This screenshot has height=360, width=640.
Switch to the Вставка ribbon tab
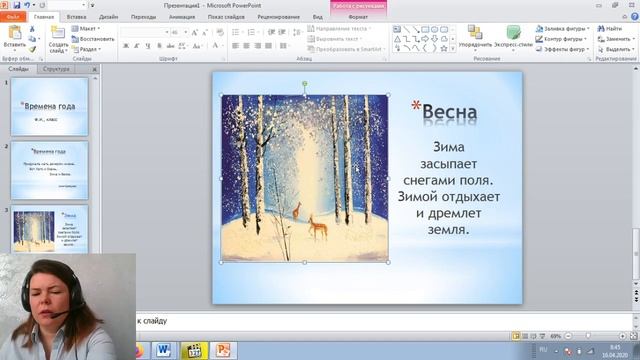pyautogui.click(x=76, y=17)
